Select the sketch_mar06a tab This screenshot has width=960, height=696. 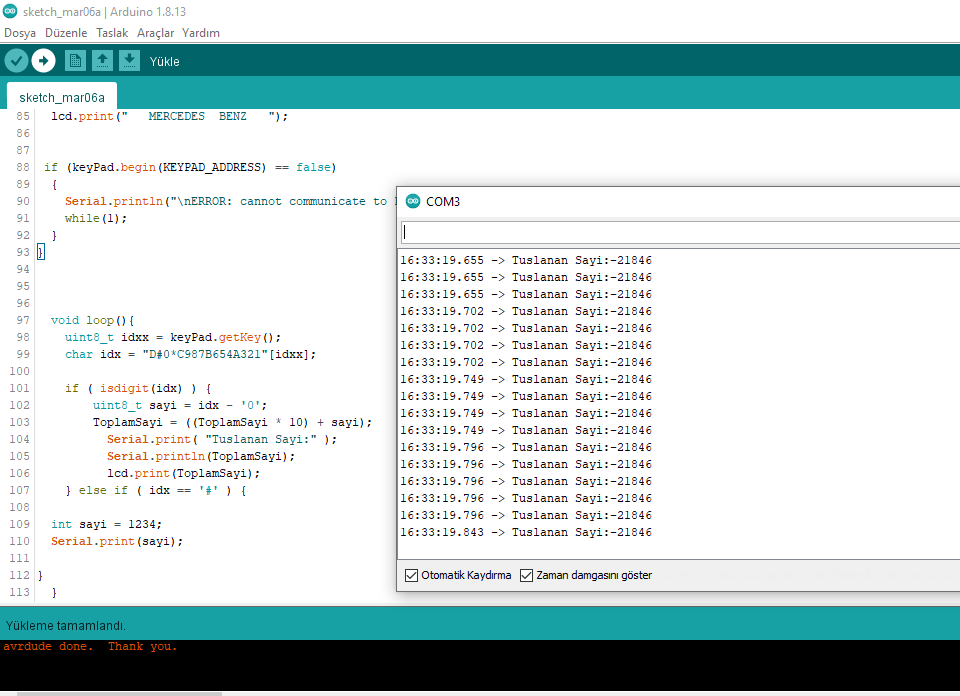click(x=62, y=97)
